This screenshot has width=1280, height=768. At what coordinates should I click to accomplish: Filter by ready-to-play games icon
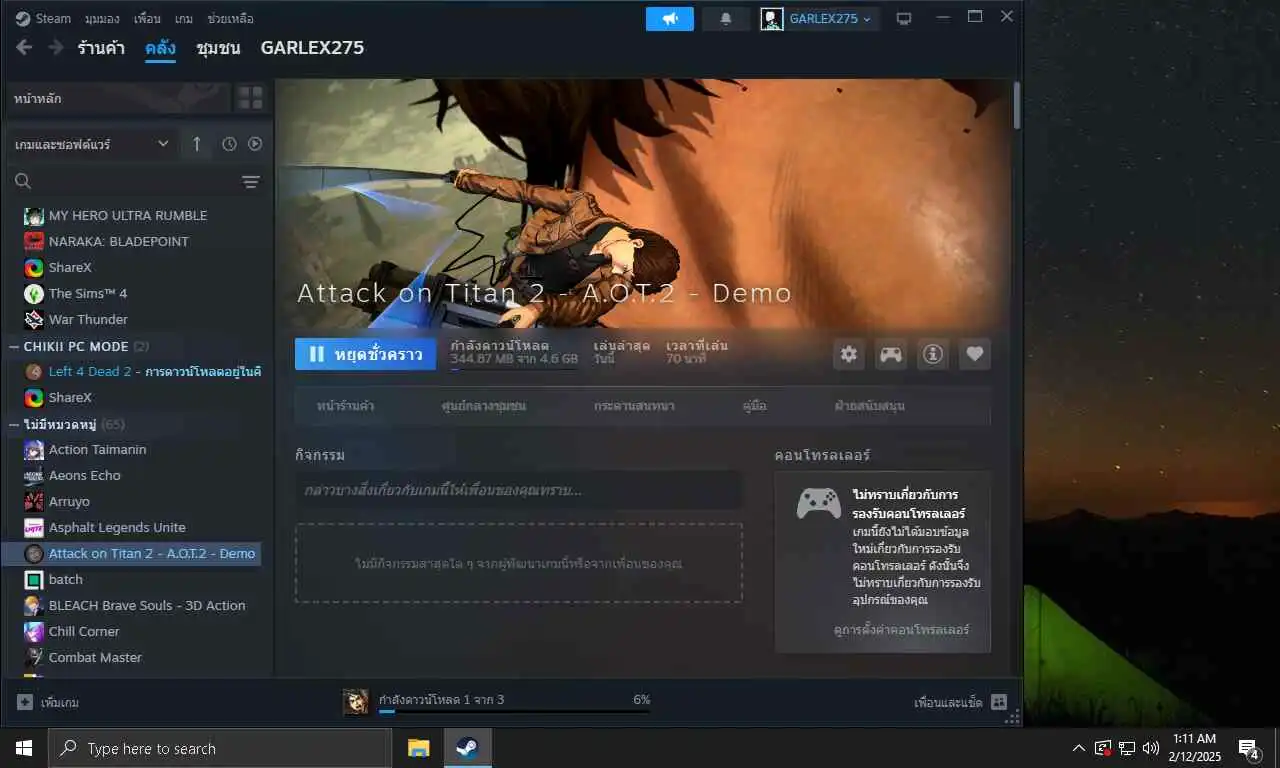coord(255,144)
